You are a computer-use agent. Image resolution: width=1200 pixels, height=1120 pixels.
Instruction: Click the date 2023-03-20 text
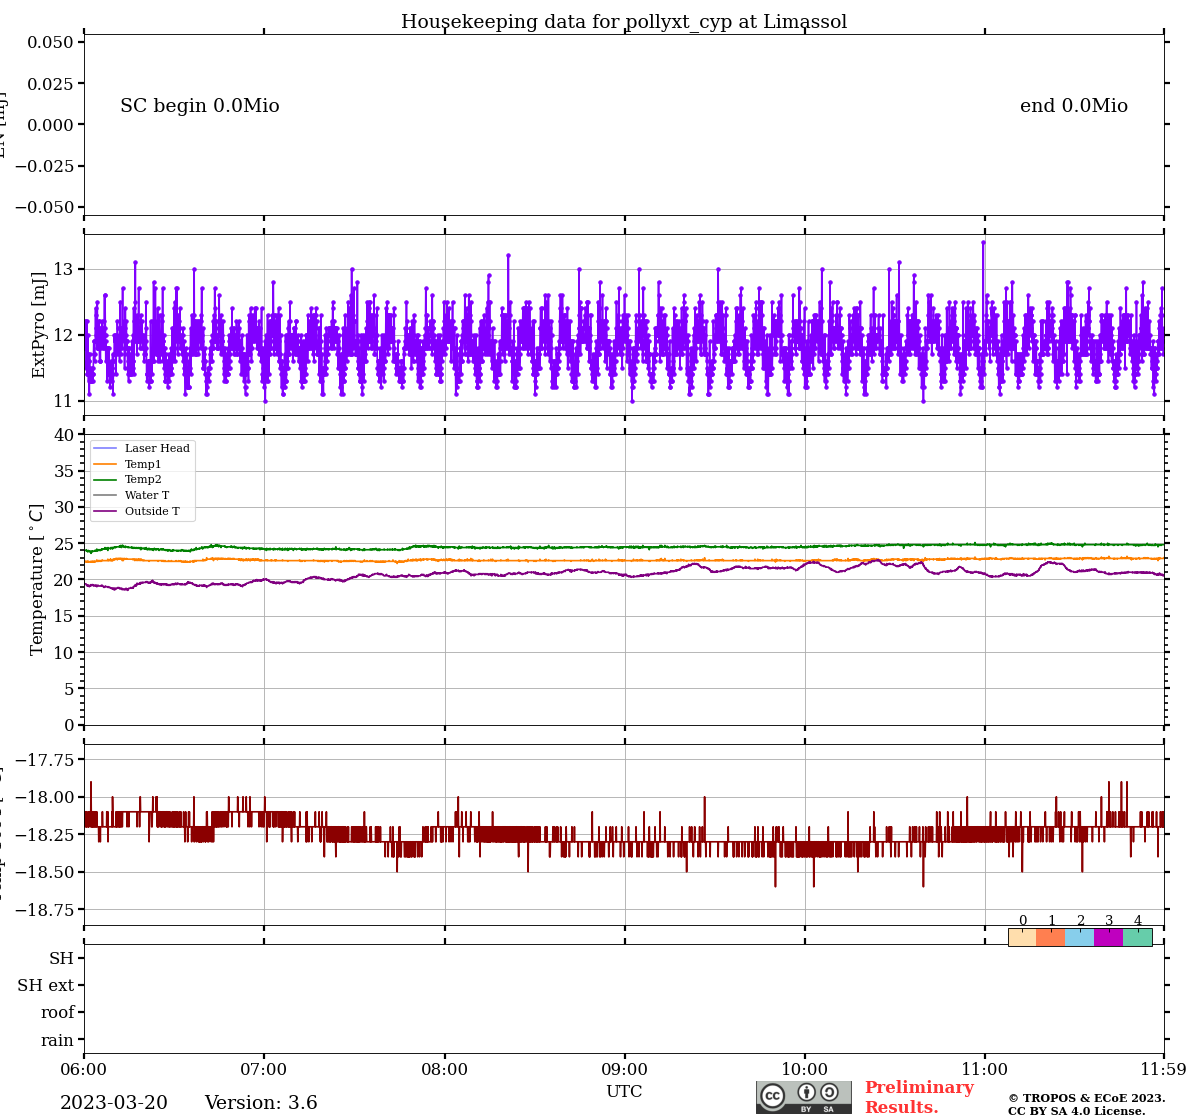click(x=114, y=1103)
